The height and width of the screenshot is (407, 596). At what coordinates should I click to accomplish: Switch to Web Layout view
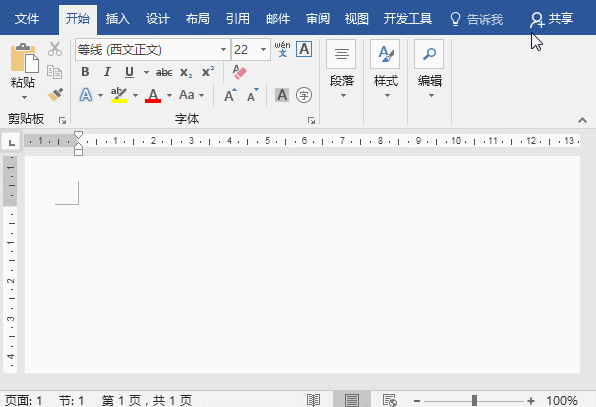coord(390,400)
